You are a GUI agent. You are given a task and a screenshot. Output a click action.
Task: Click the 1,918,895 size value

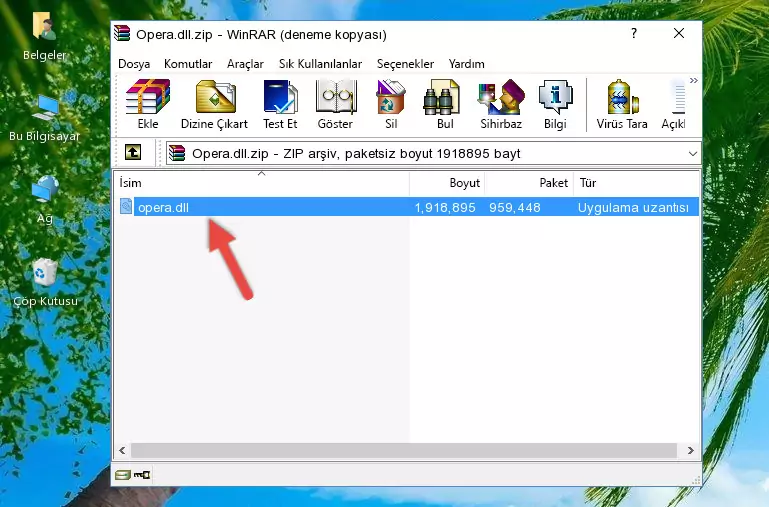(x=445, y=207)
